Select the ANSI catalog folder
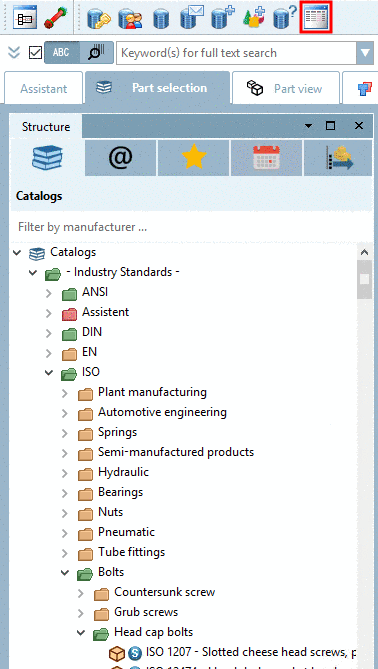 click(x=95, y=292)
